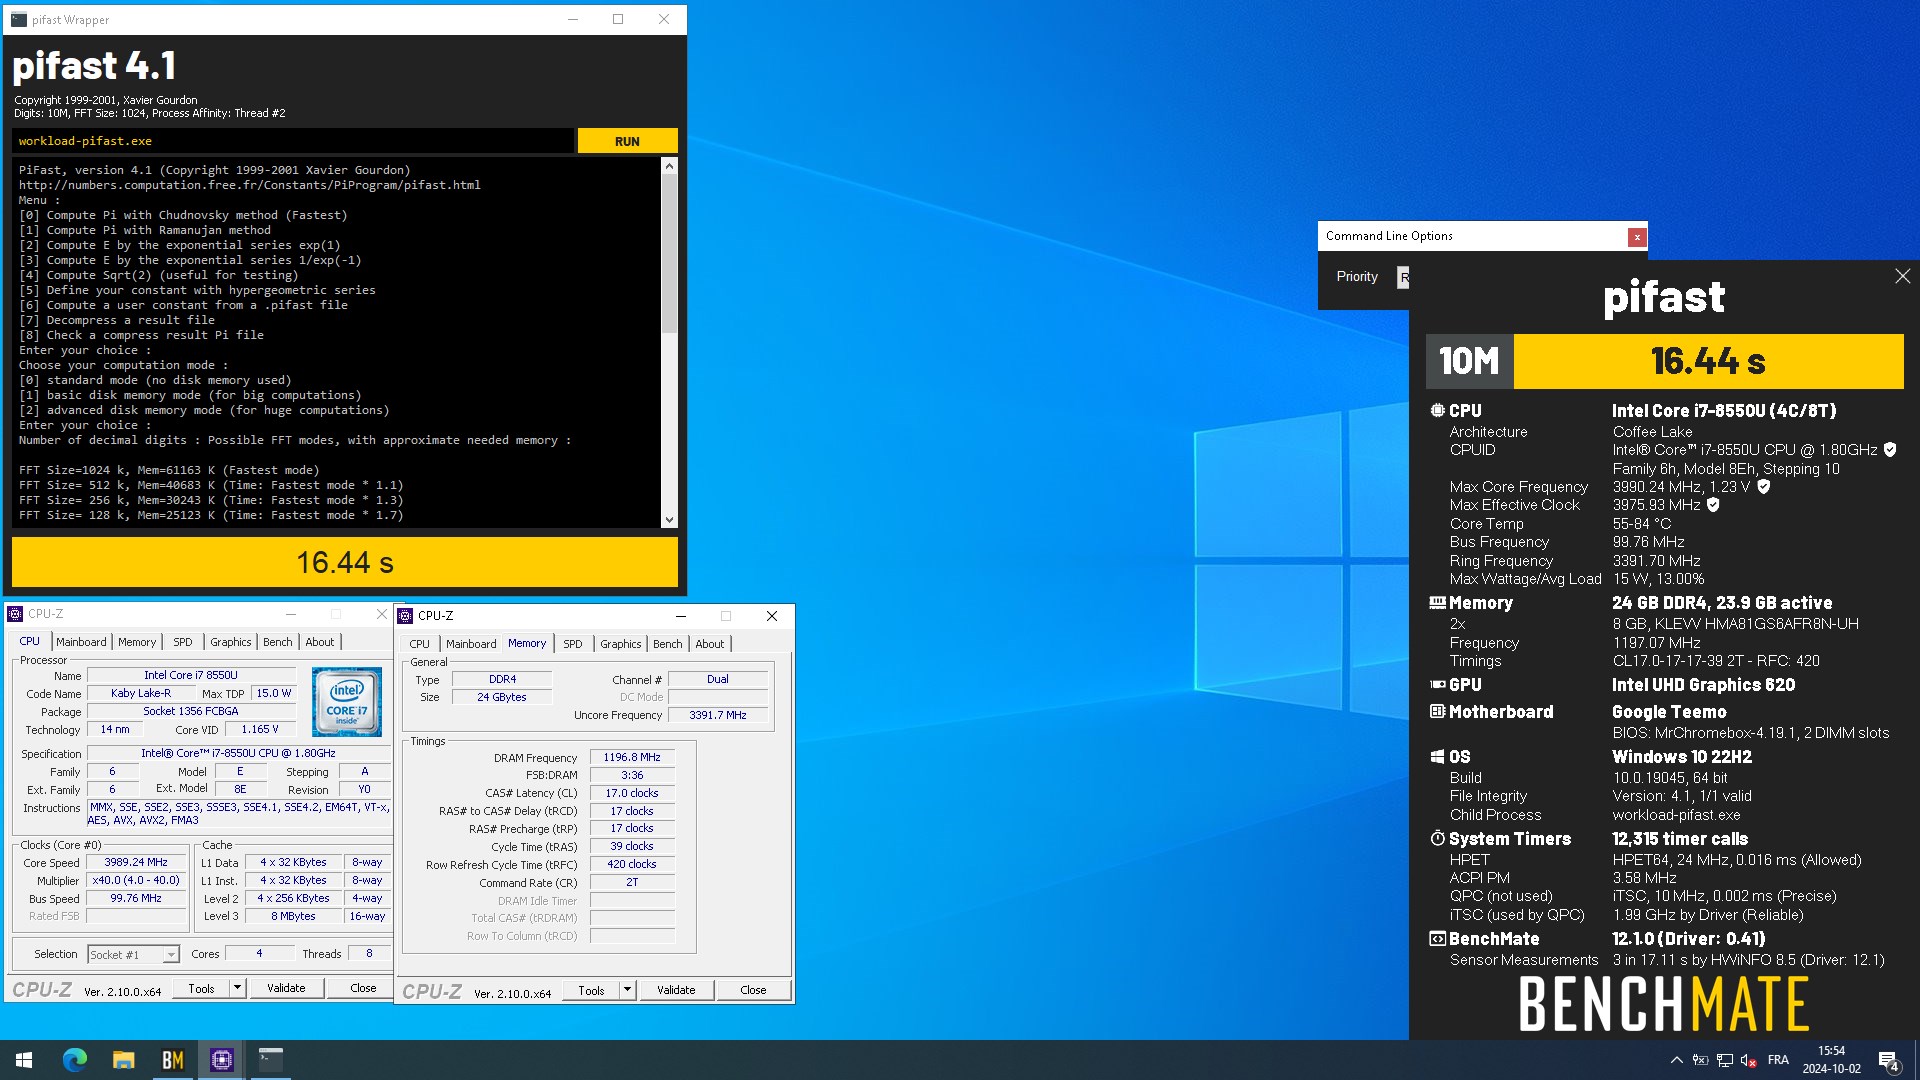Open Memory tab in left CPU-Z window
Viewport: 1920px width, 1080px height.
coord(137,642)
